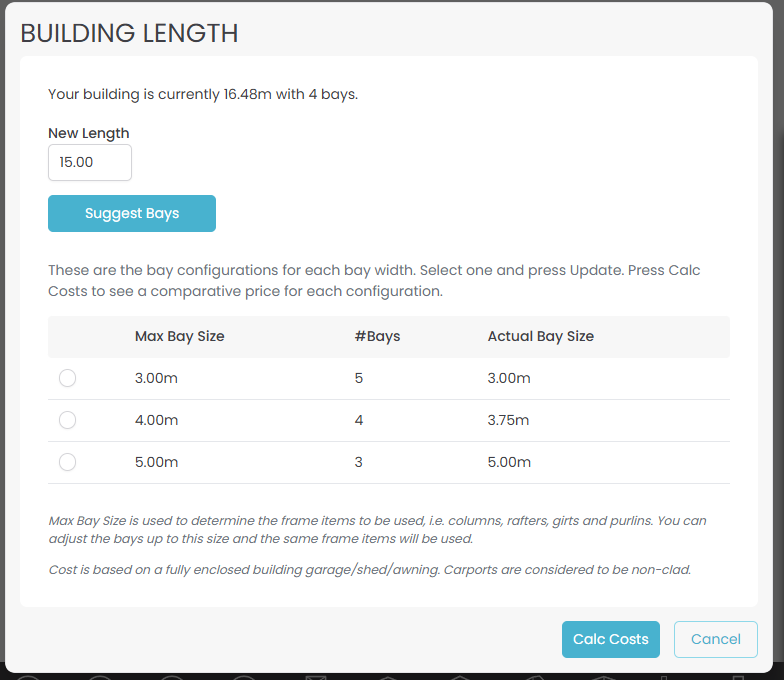Screen dimensions: 784x680
Task: Pick the 5.00m max bay size radio button
Action: click(67, 462)
